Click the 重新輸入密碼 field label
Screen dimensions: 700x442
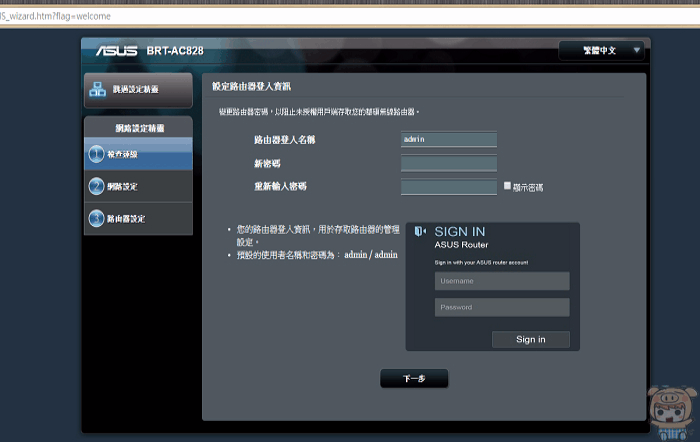280,186
